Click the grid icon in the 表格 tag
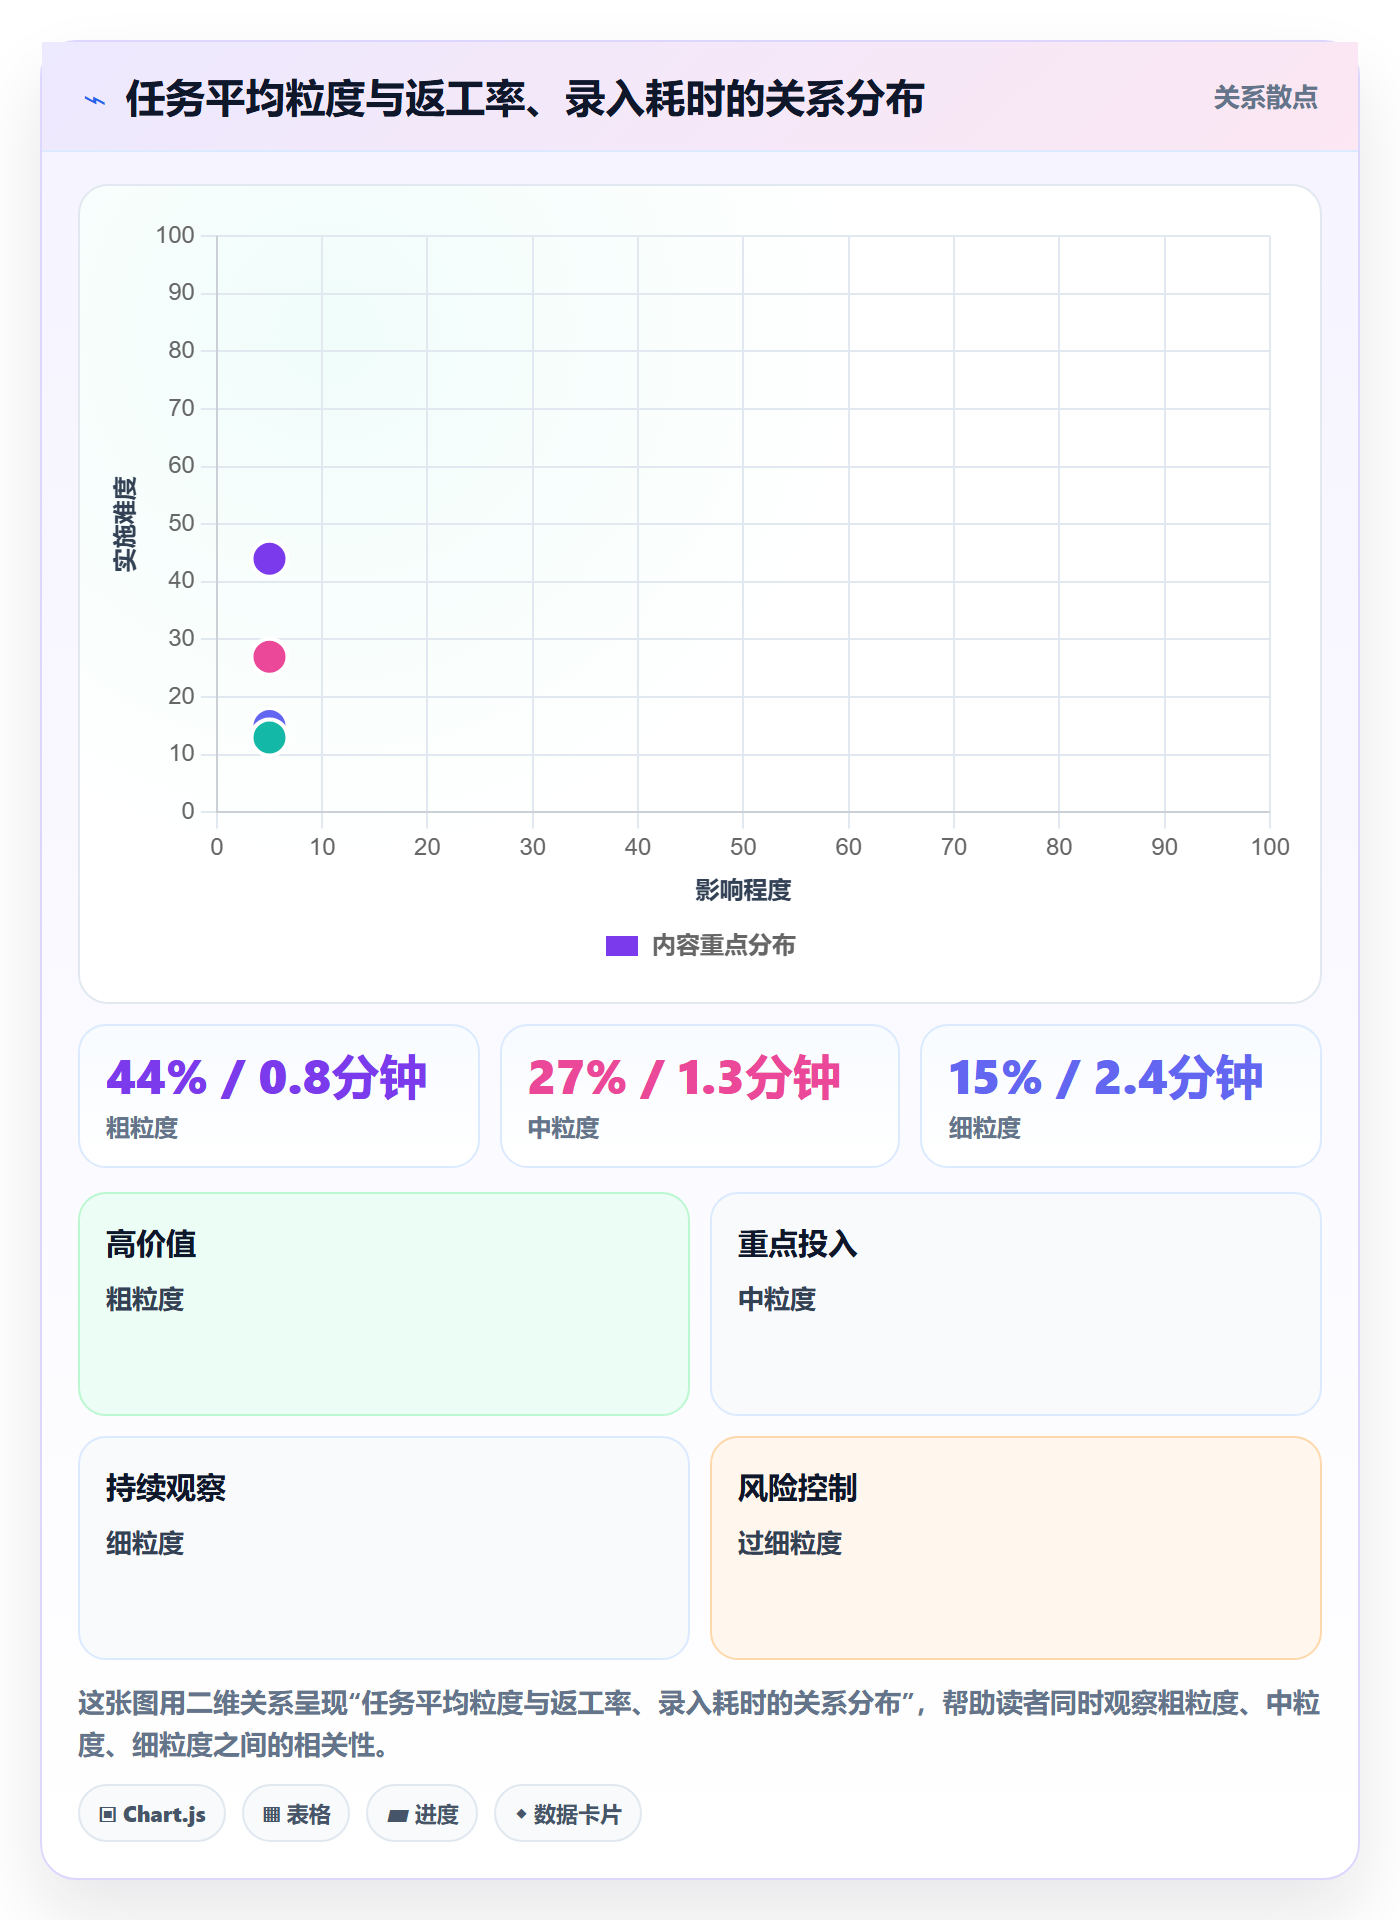1400x1920 pixels. click(272, 1815)
